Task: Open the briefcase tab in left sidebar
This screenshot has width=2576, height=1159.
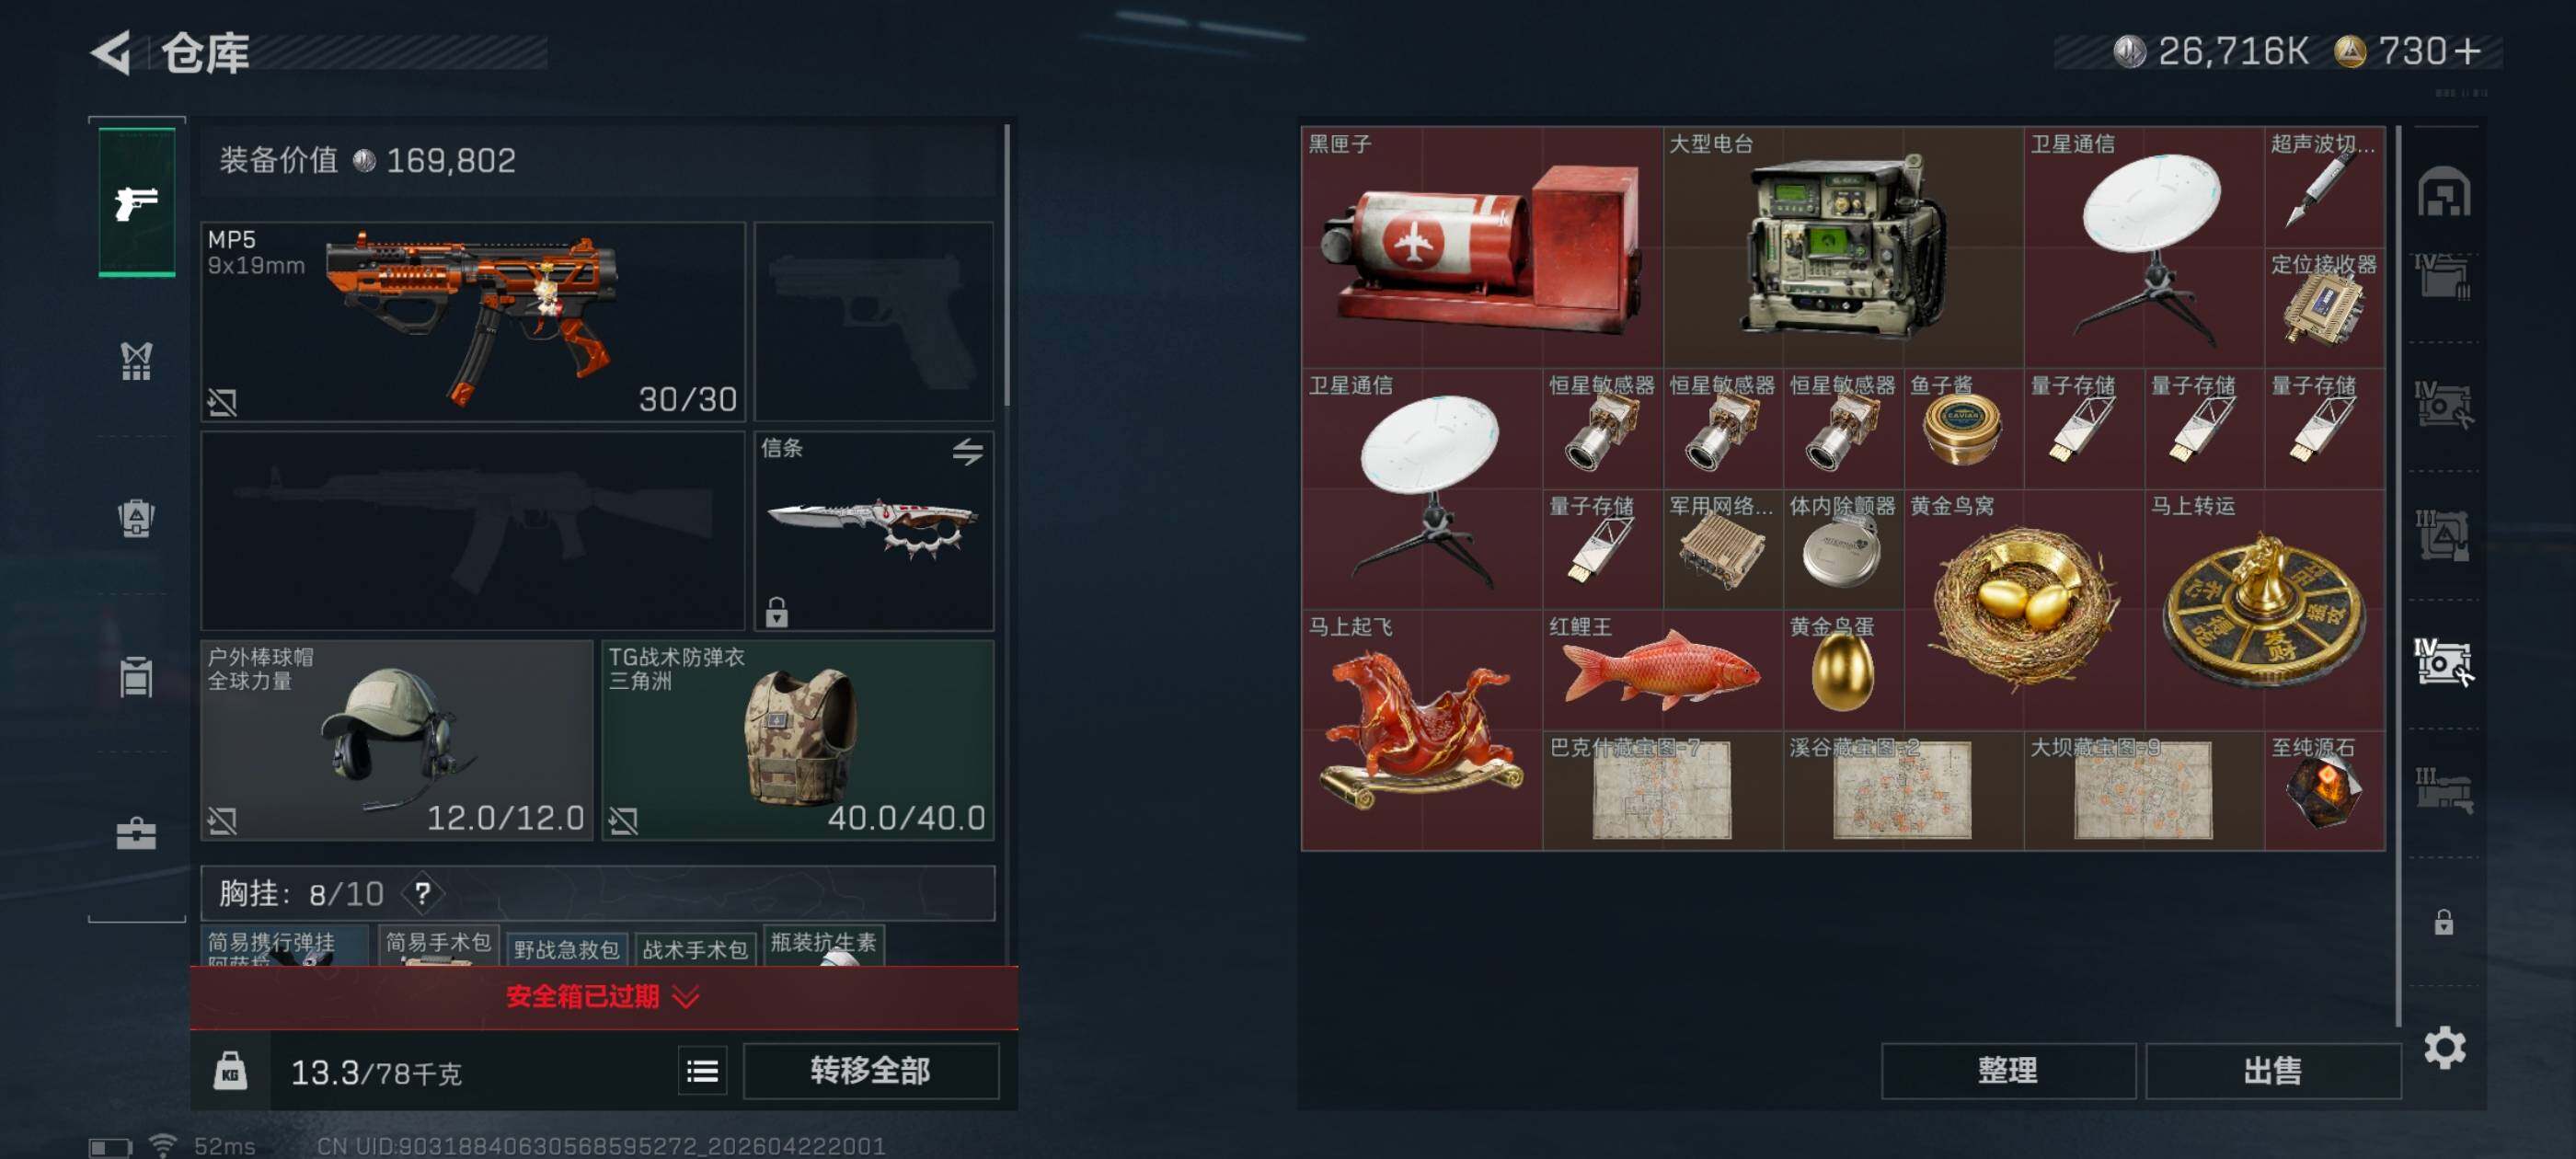Action: pos(136,833)
